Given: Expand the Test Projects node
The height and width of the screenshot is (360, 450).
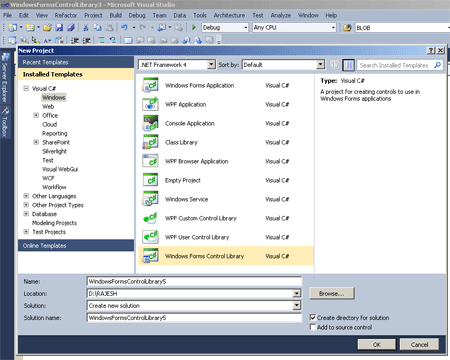Looking at the screenshot, I should tap(26, 232).
